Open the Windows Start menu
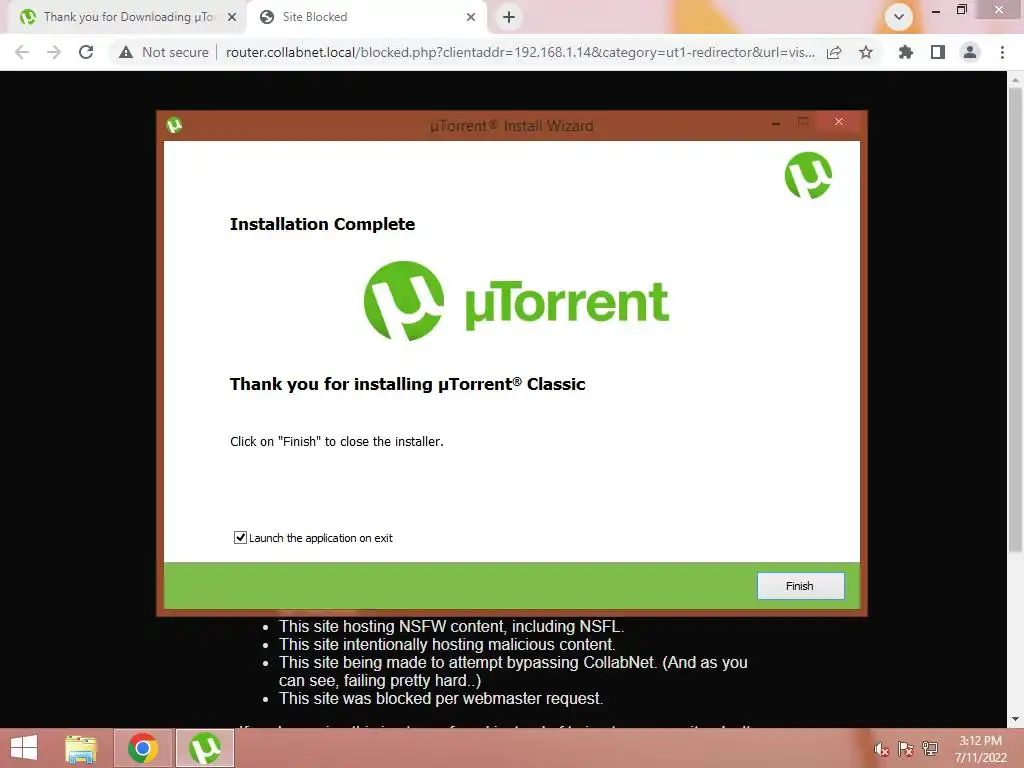Viewport: 1024px width, 768px height. pos(24,748)
